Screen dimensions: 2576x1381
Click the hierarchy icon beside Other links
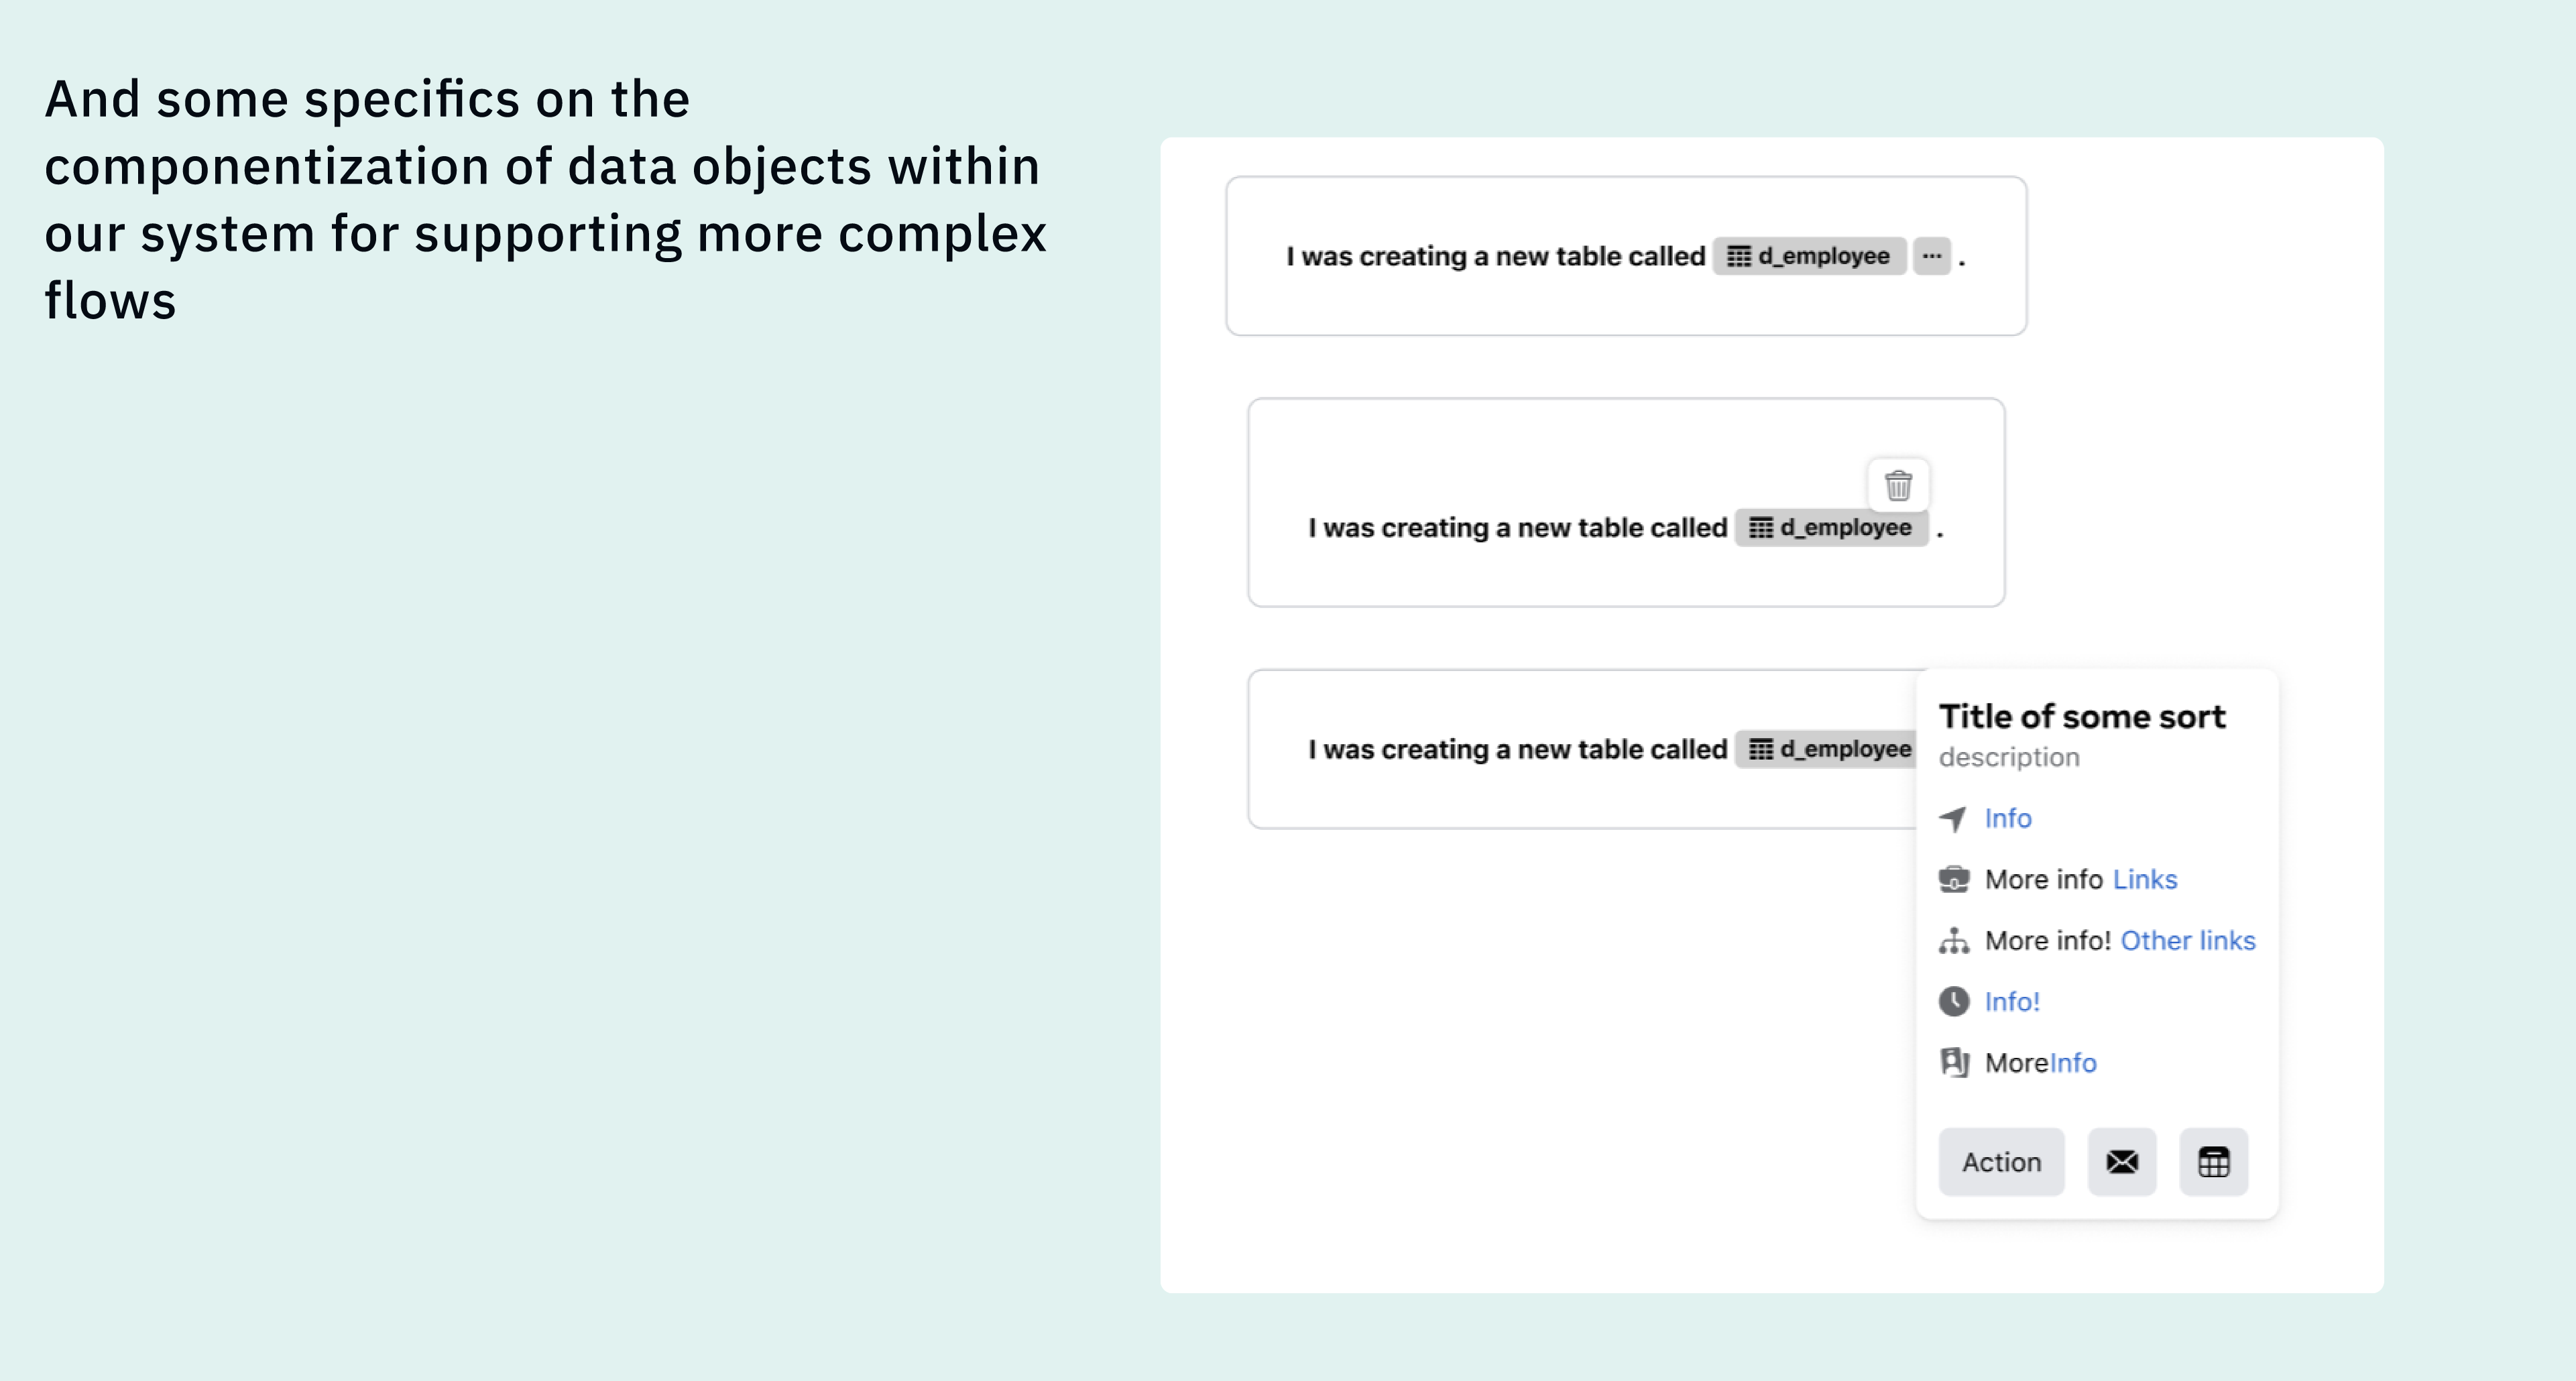[1954, 941]
